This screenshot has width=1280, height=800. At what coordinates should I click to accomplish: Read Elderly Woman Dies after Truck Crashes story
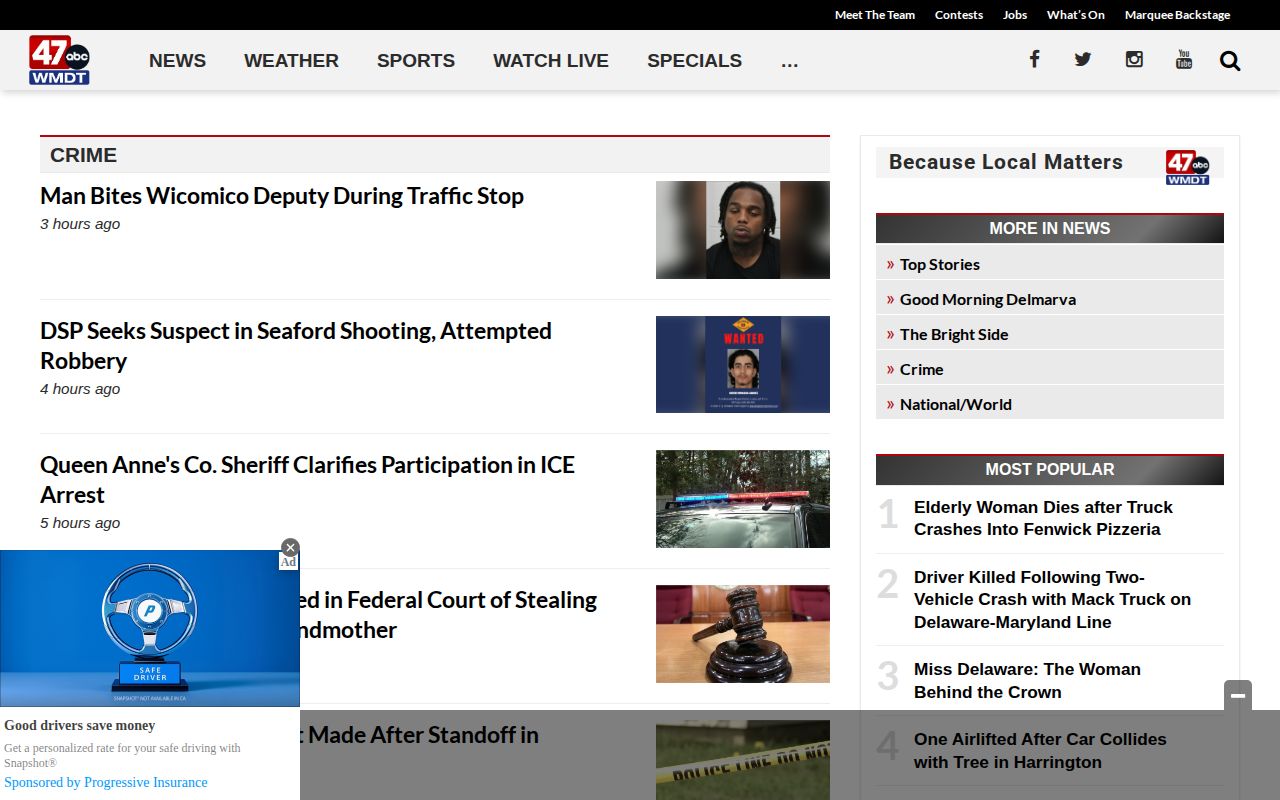pyautogui.click(x=1043, y=518)
